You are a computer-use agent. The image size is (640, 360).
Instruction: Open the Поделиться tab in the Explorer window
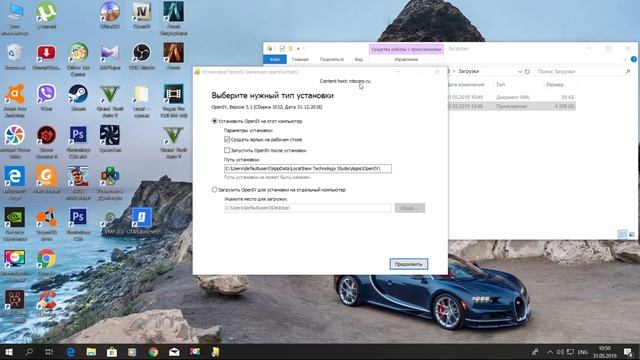(331, 60)
